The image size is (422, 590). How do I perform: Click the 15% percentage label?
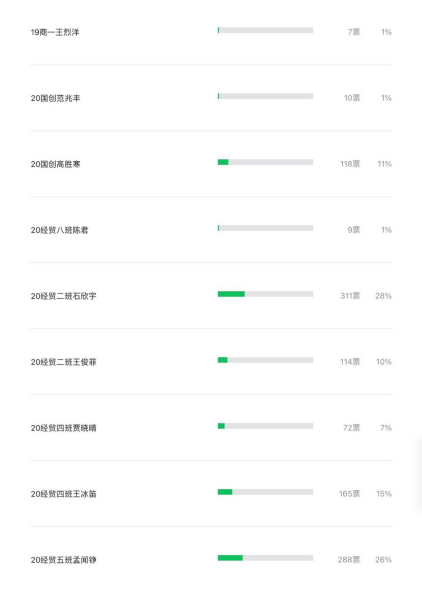pos(384,494)
